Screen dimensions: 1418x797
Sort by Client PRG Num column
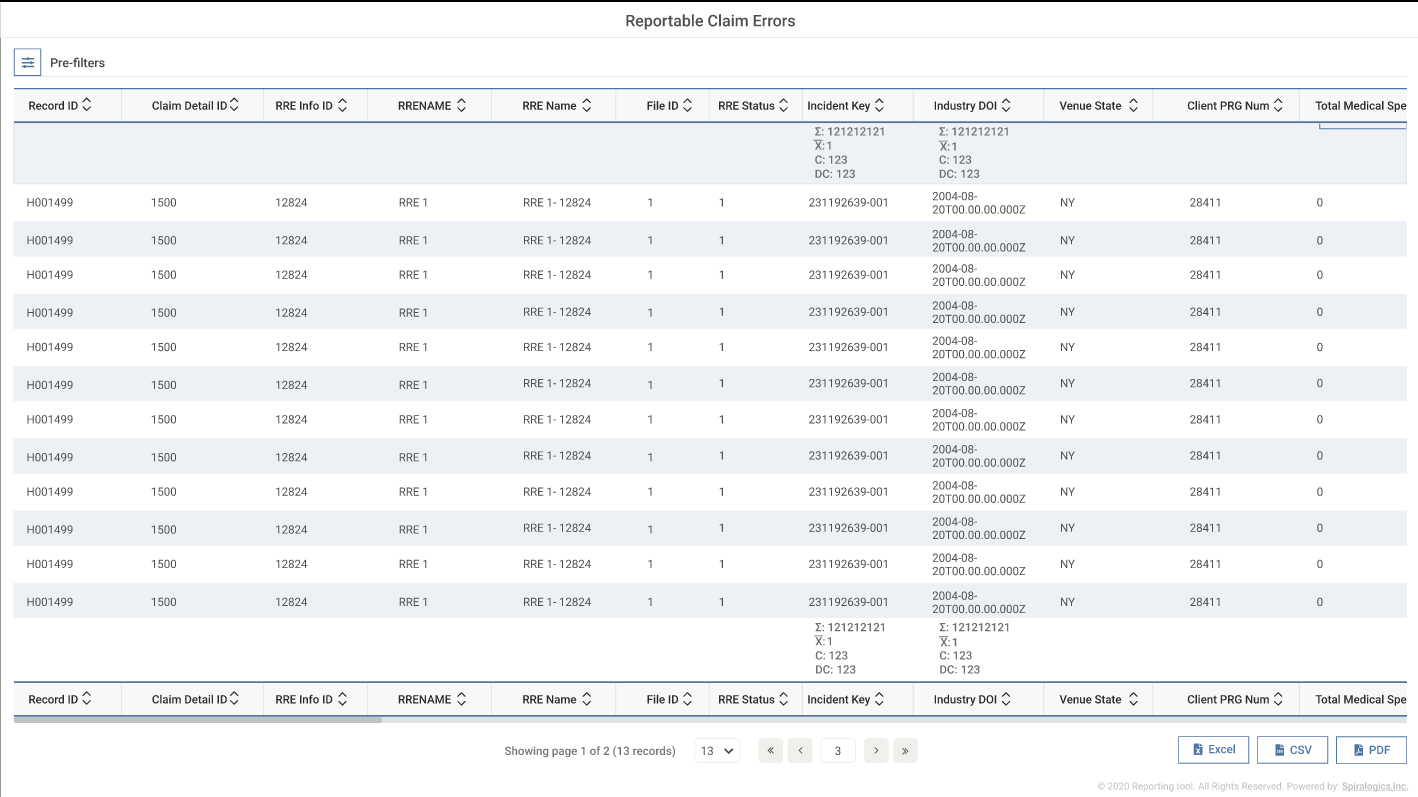click(x=1278, y=105)
